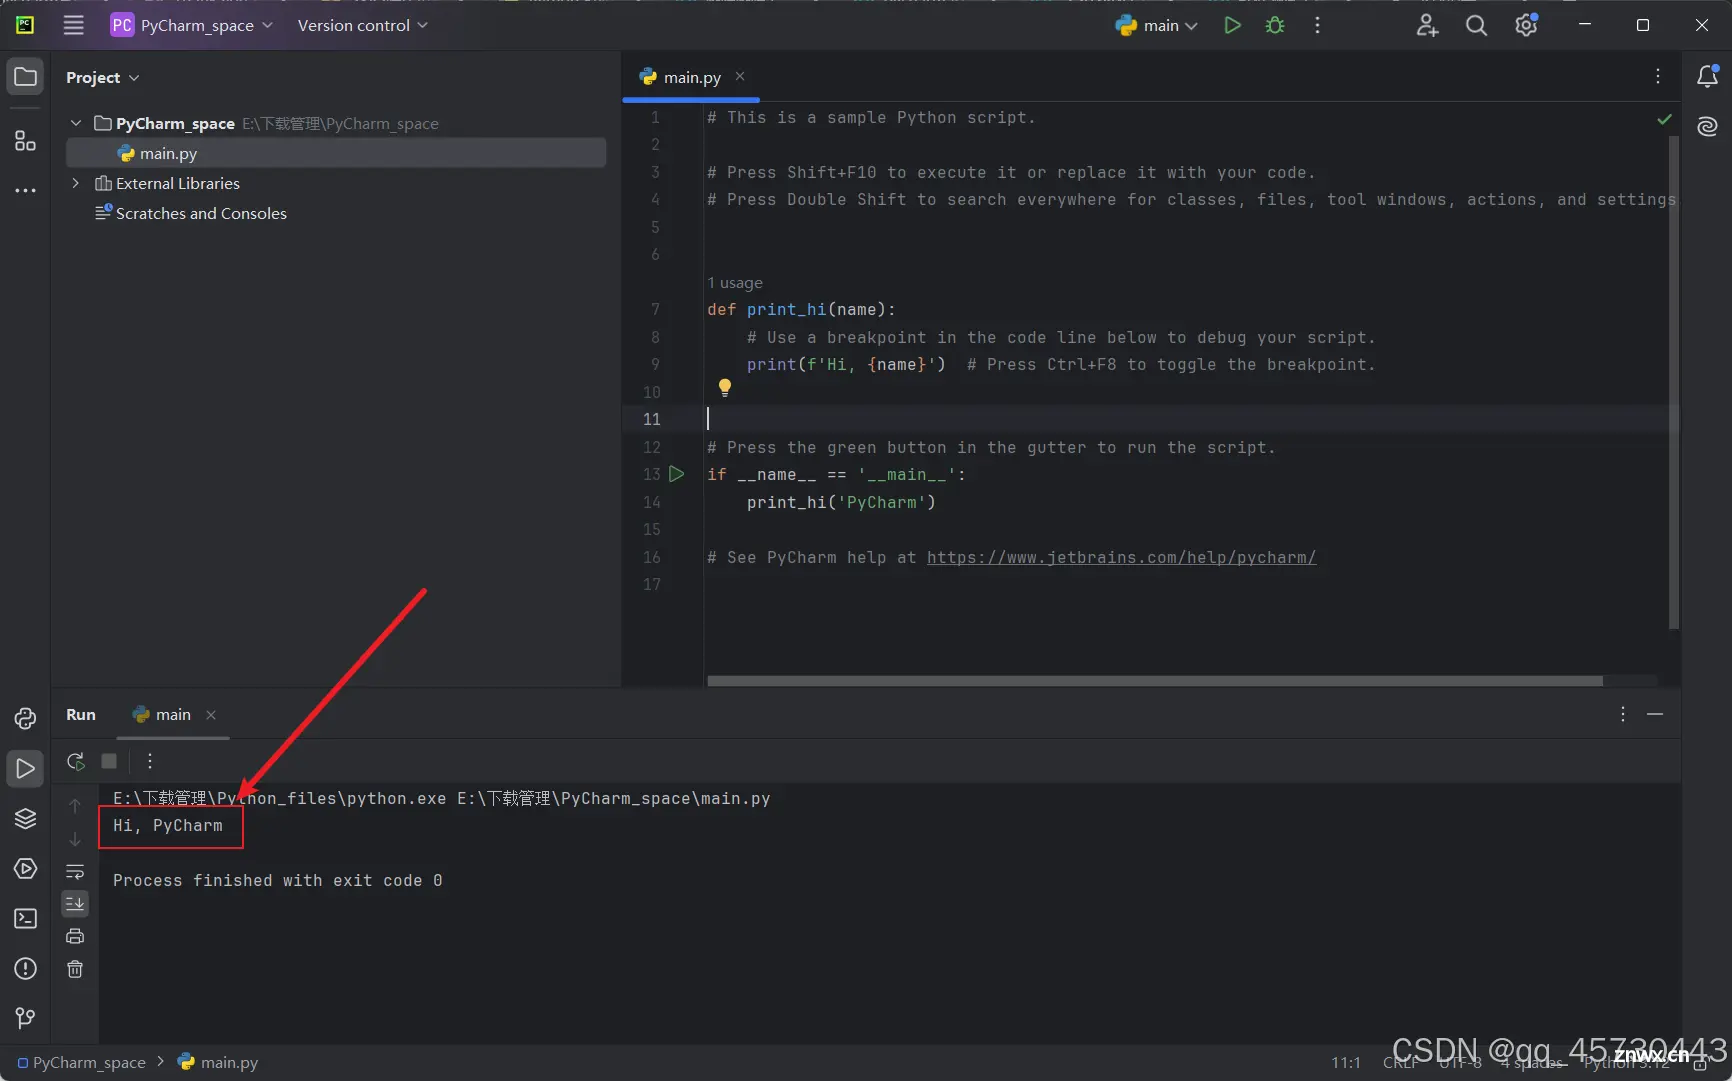1732x1081 pixels.
Task: Open Code With Me user icon
Action: [x=1427, y=25]
